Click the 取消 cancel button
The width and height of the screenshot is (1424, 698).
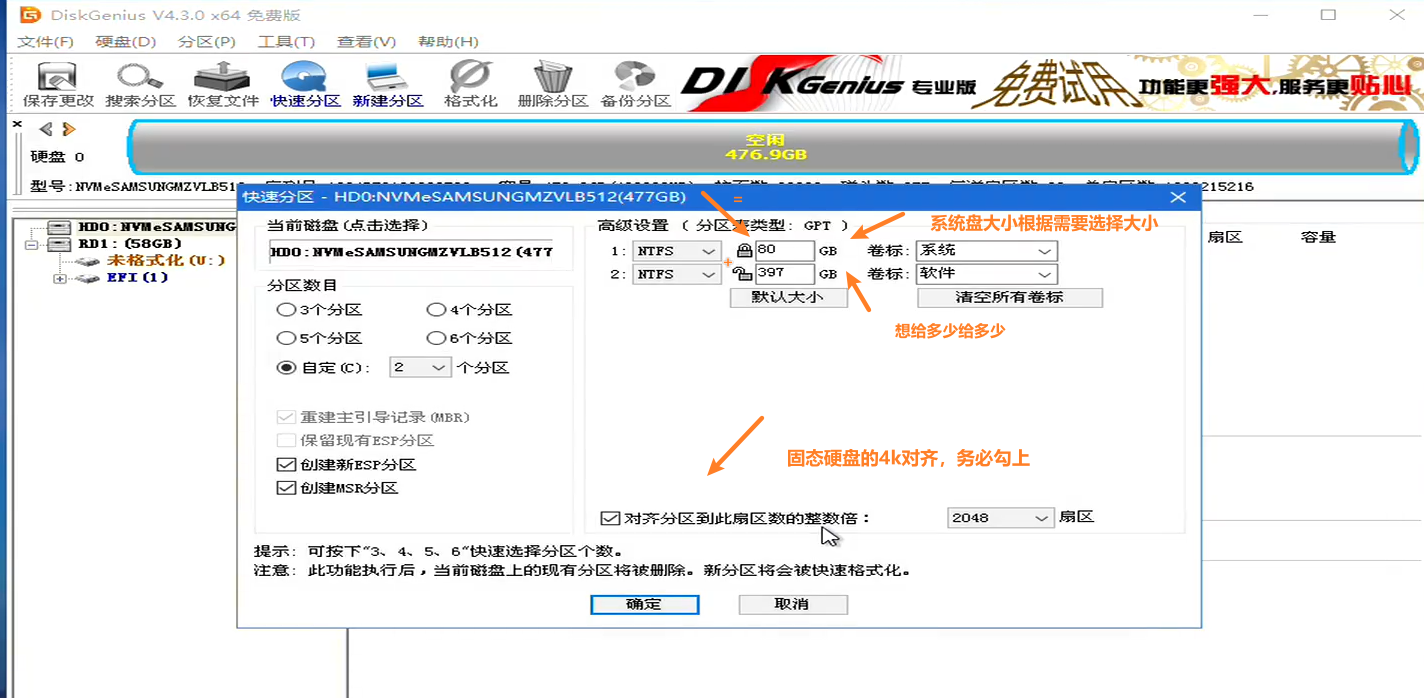(792, 604)
